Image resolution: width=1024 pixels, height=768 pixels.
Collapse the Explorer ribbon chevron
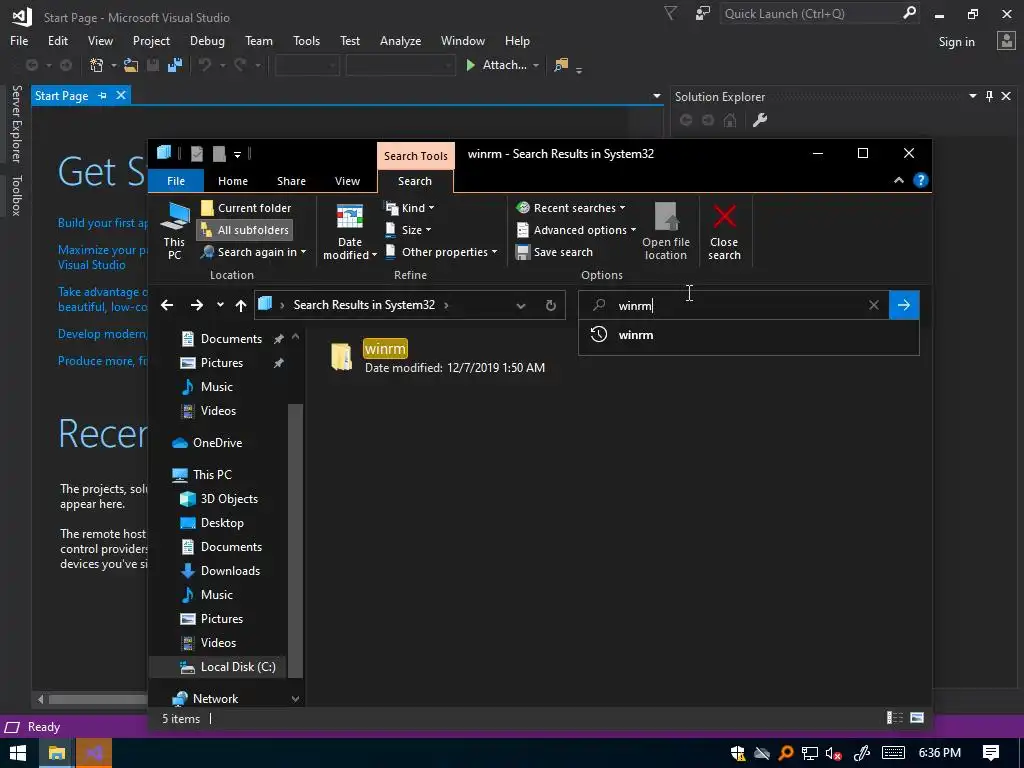[899, 180]
